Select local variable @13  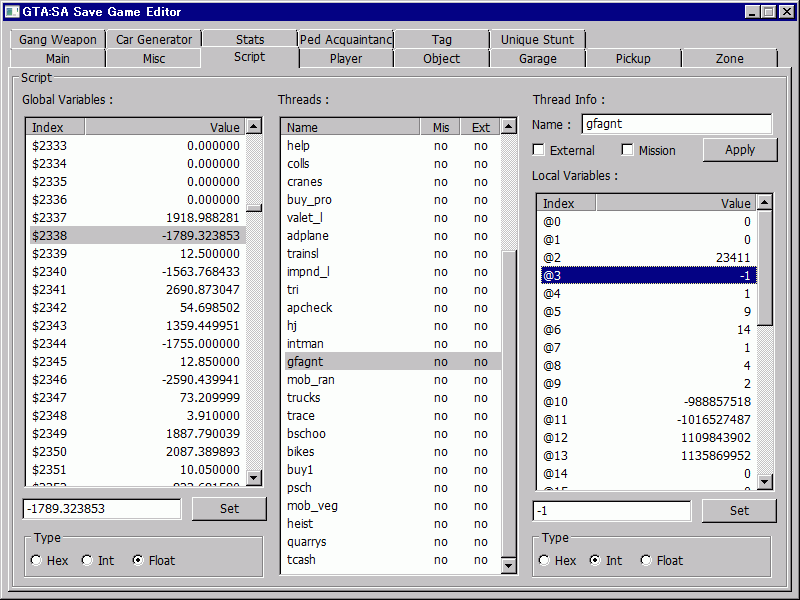point(648,455)
